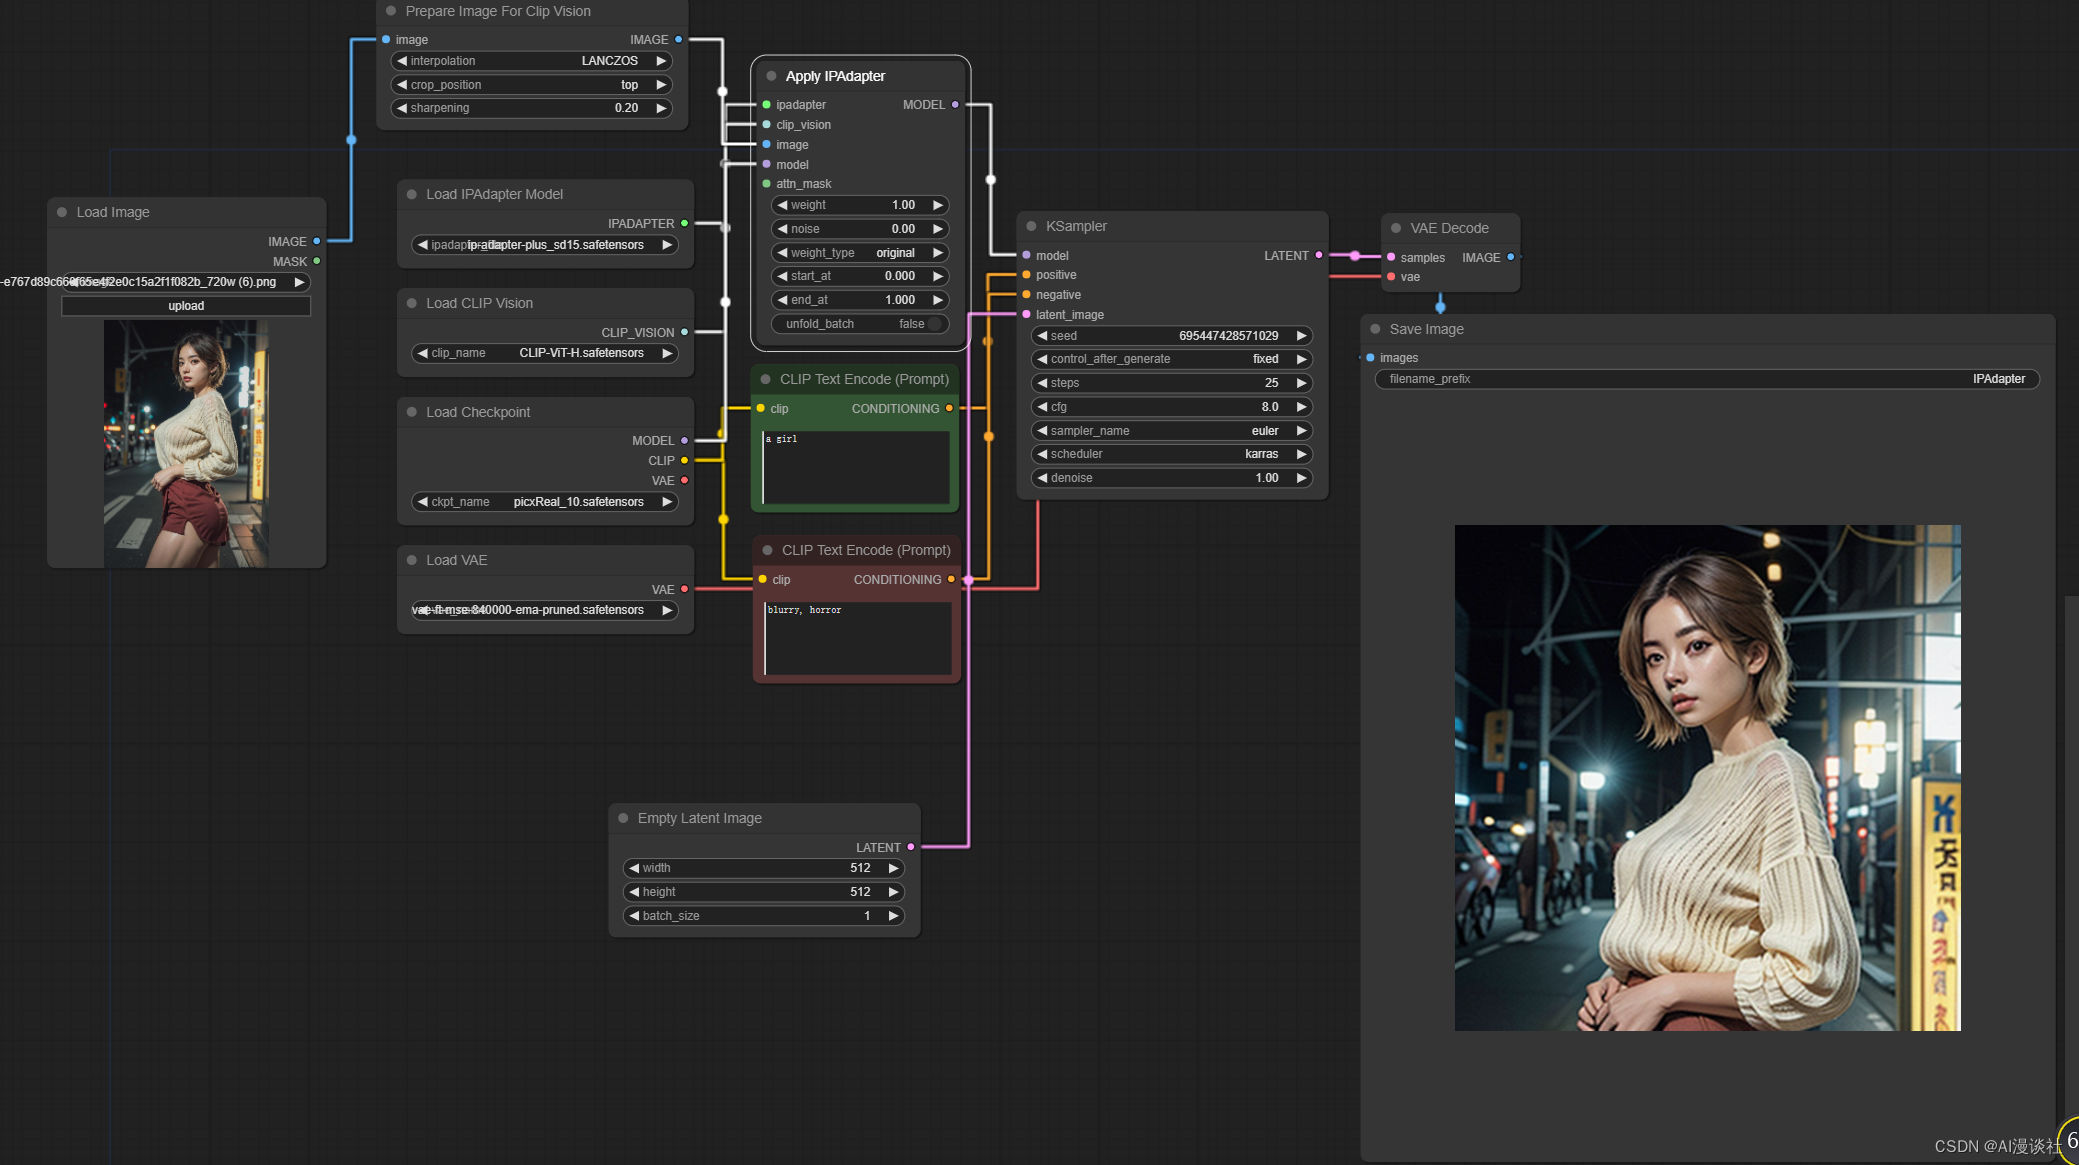
Task: Click the Load VAE node collapse dot
Action: (411, 561)
